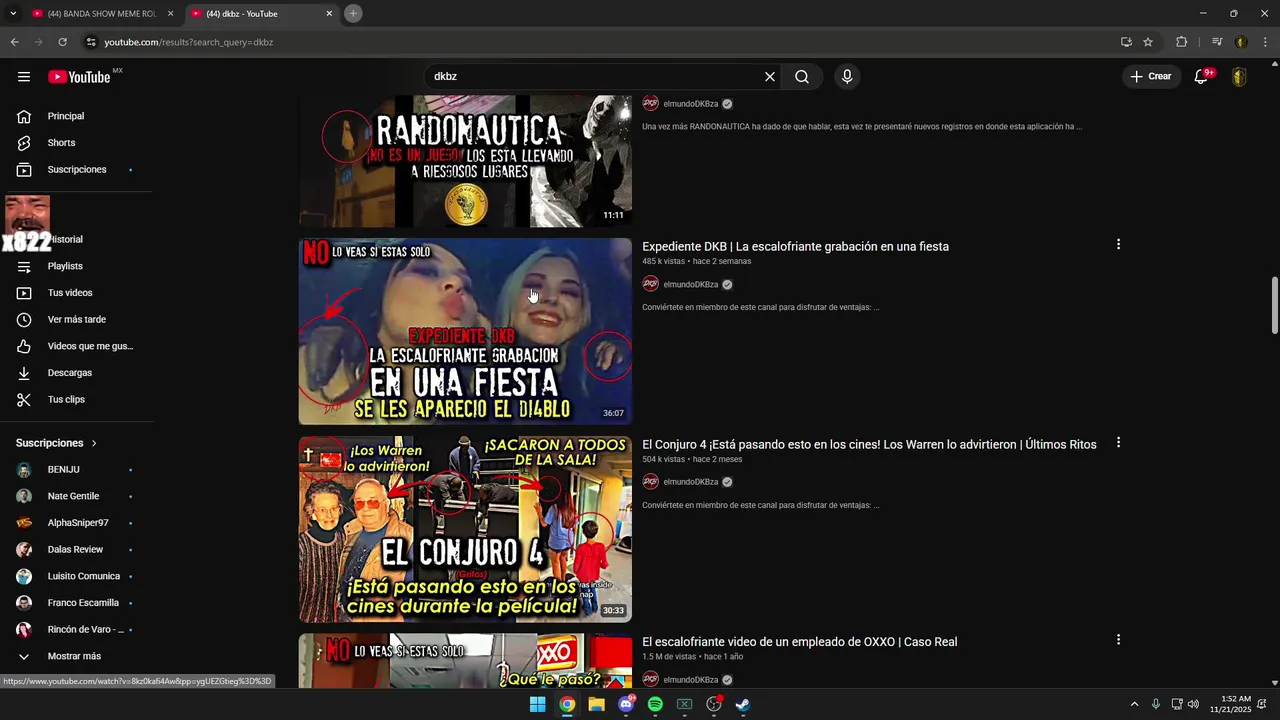Open title Expediente DKB escalofriante grabación
1280x720 pixels.
point(795,247)
